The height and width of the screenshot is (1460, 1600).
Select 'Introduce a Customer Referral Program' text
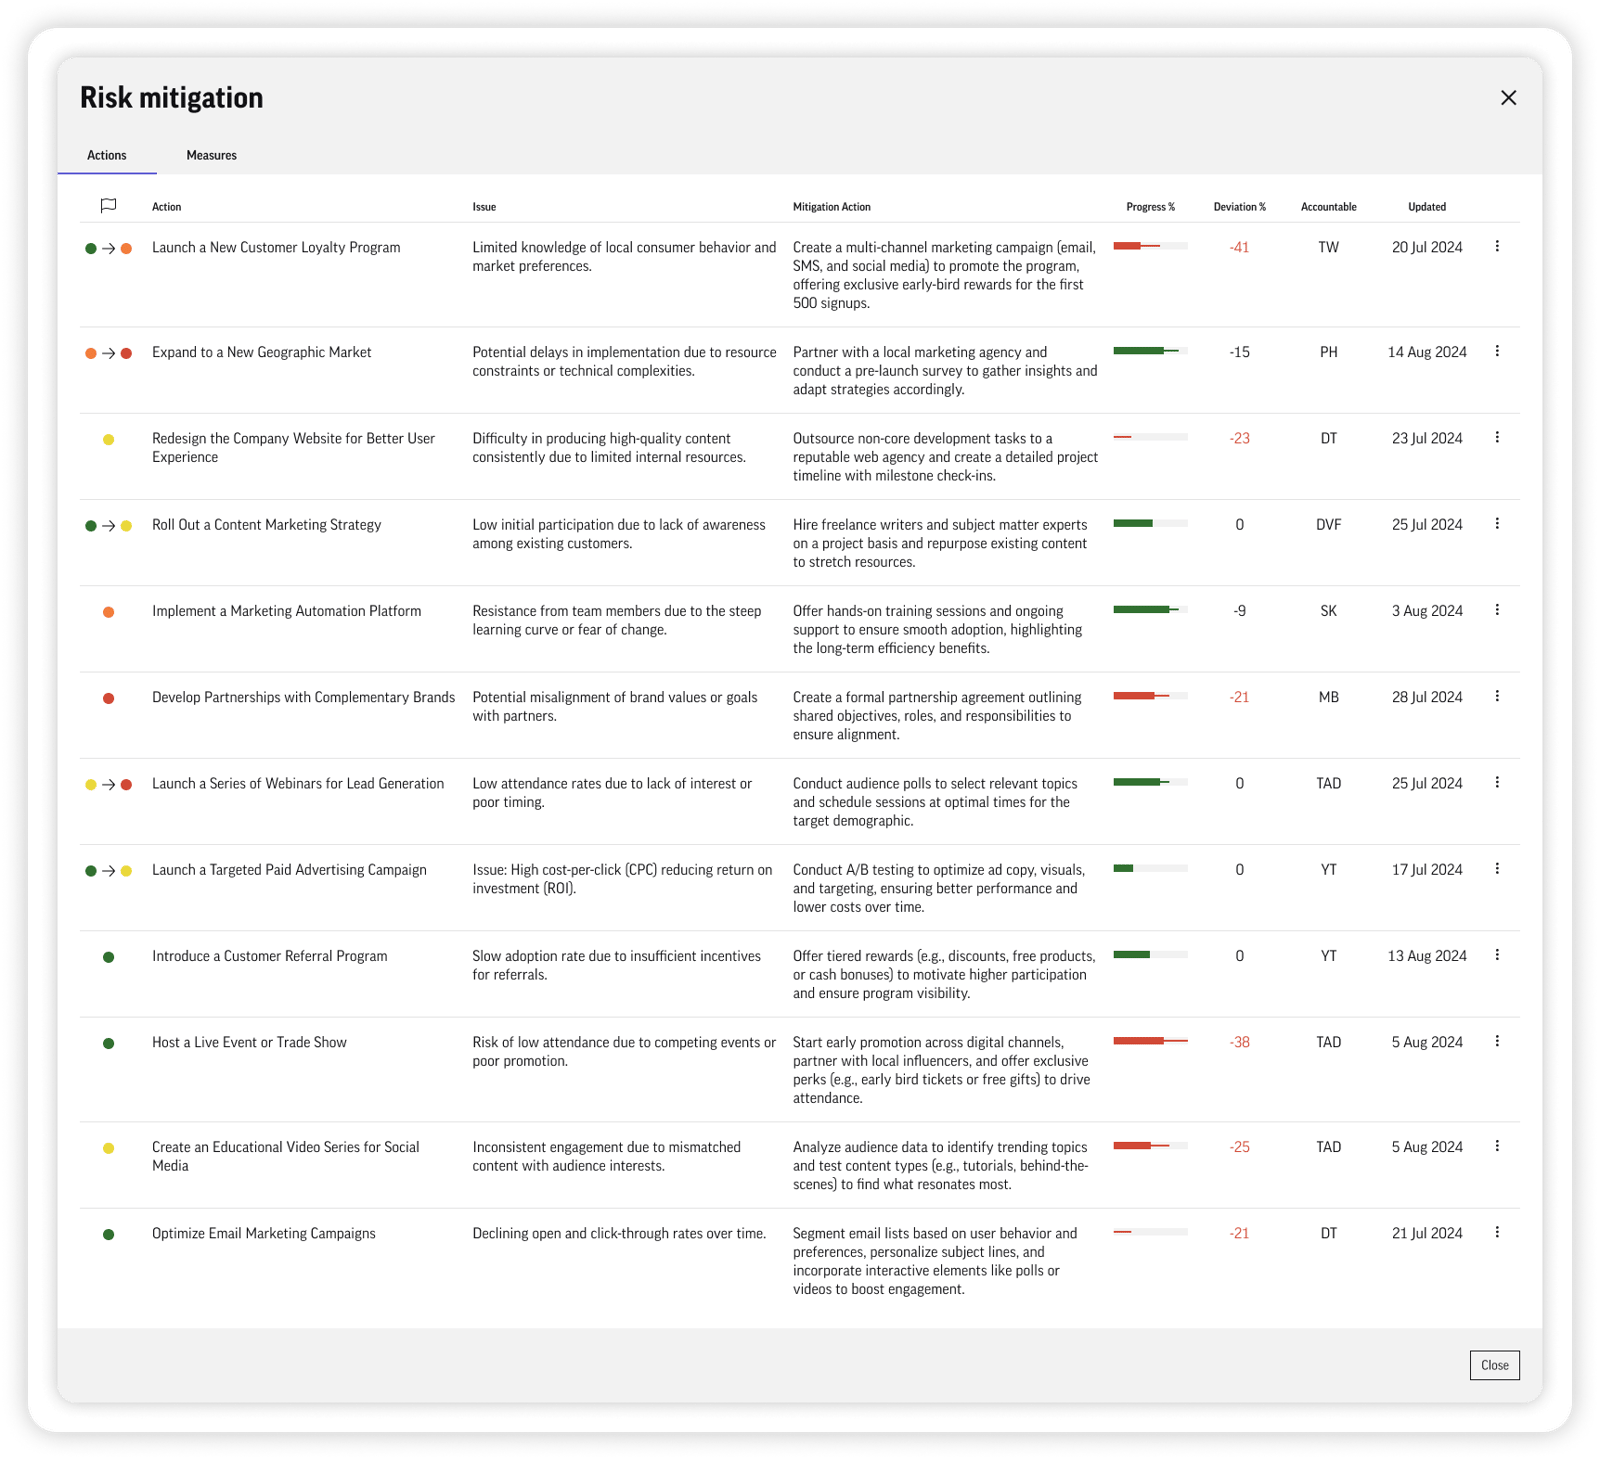tap(269, 957)
